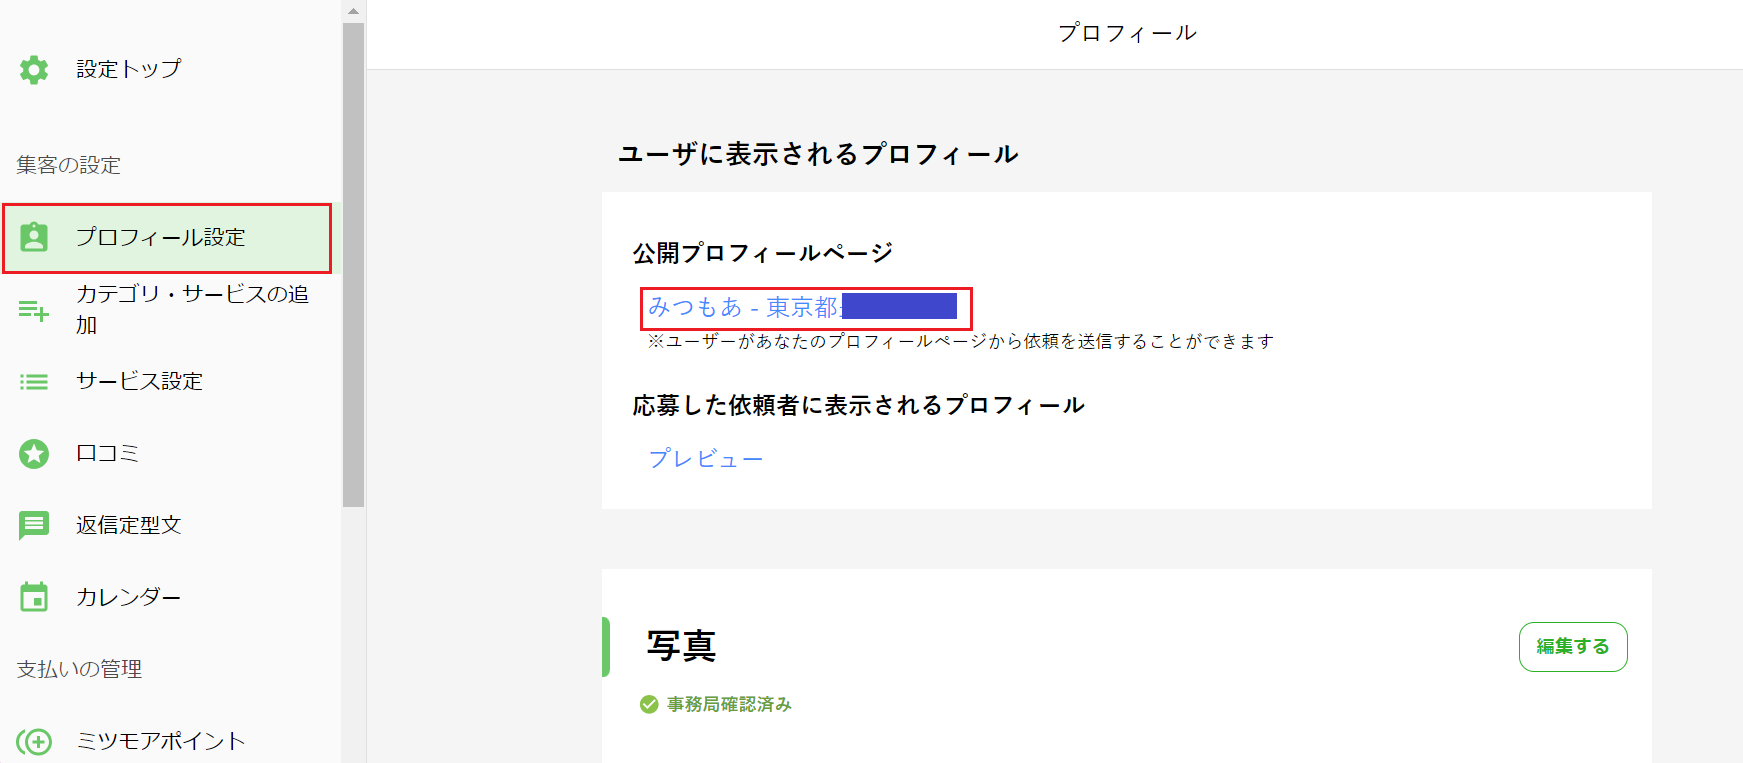Select プロフィール設定 in the sidebar
The width and height of the screenshot is (1743, 763).
tap(160, 237)
